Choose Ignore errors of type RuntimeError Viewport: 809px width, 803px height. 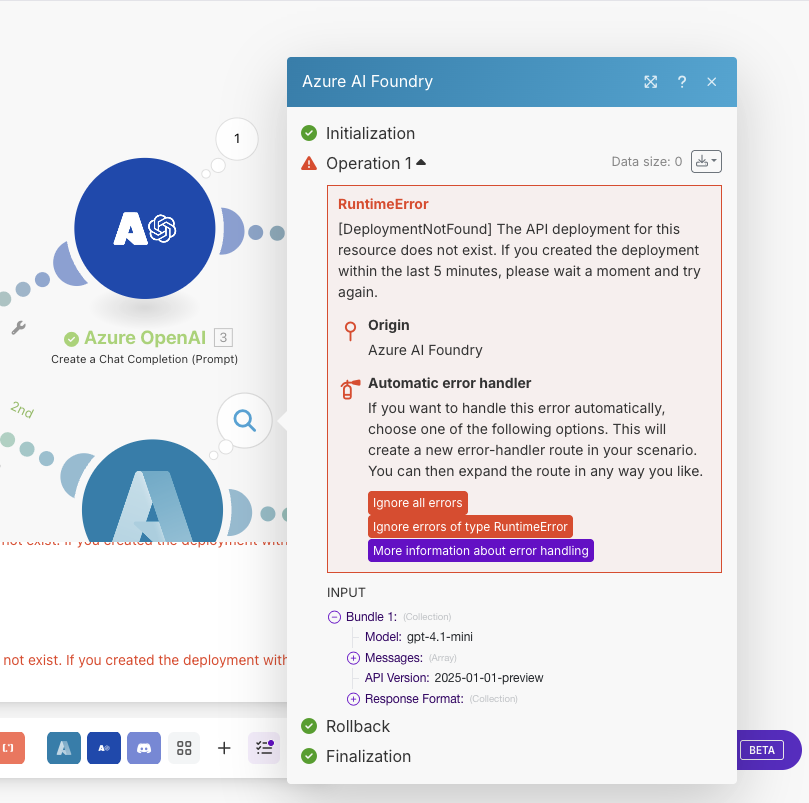(468, 526)
